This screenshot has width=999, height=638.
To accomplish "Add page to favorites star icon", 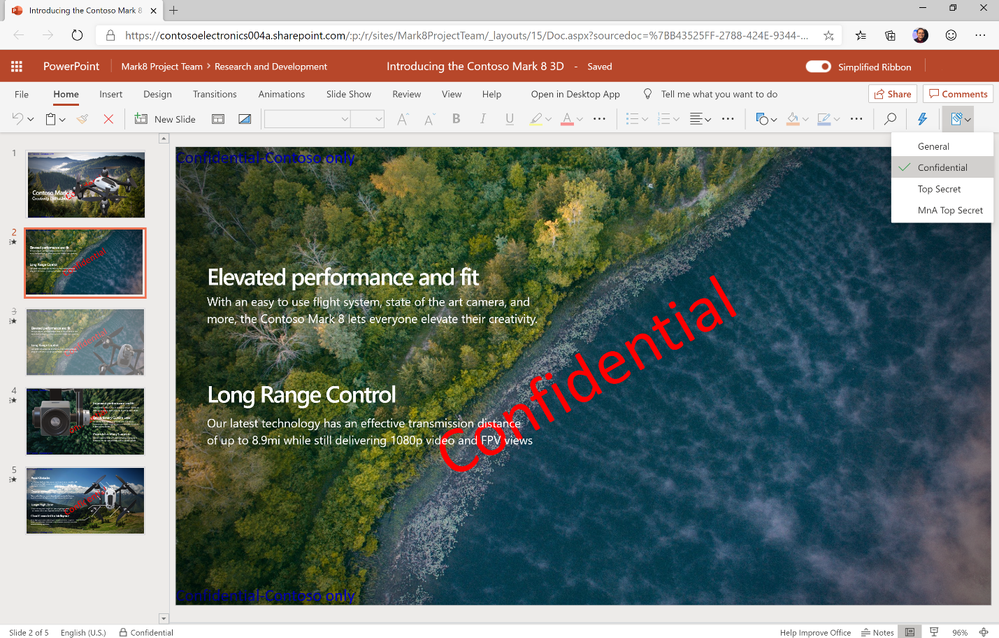I will pos(828,36).
